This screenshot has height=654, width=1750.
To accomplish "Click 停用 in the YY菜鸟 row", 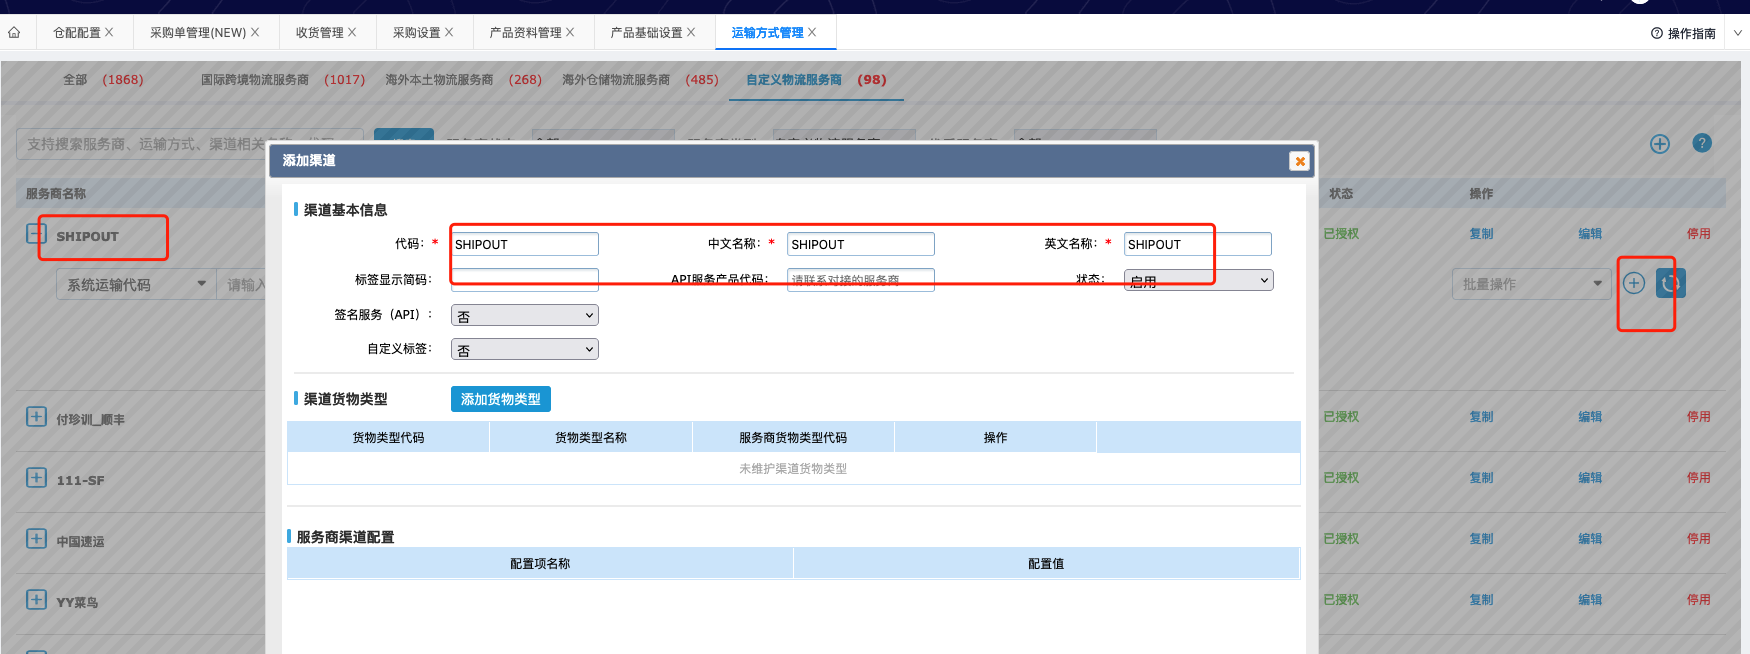I will pos(1699,600).
